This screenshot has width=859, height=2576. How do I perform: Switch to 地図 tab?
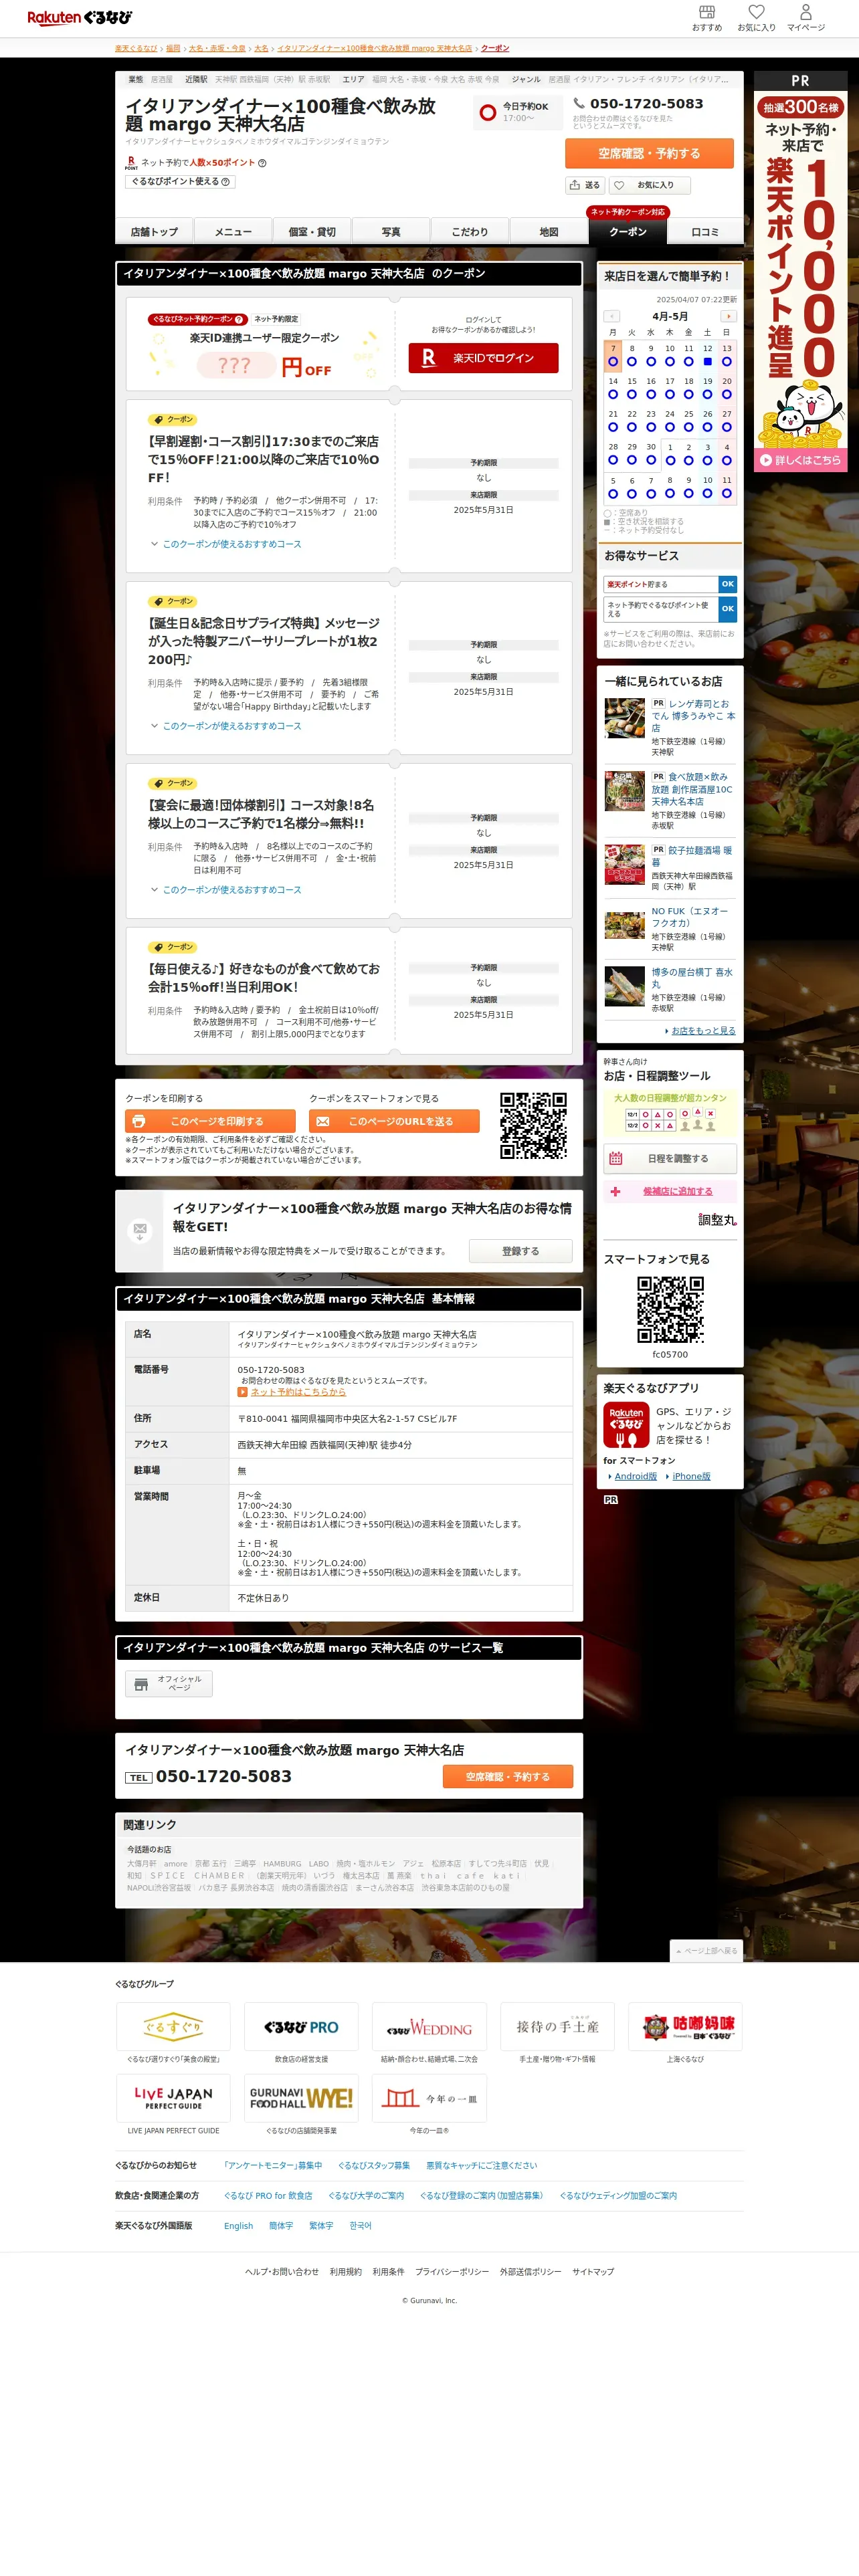[549, 231]
